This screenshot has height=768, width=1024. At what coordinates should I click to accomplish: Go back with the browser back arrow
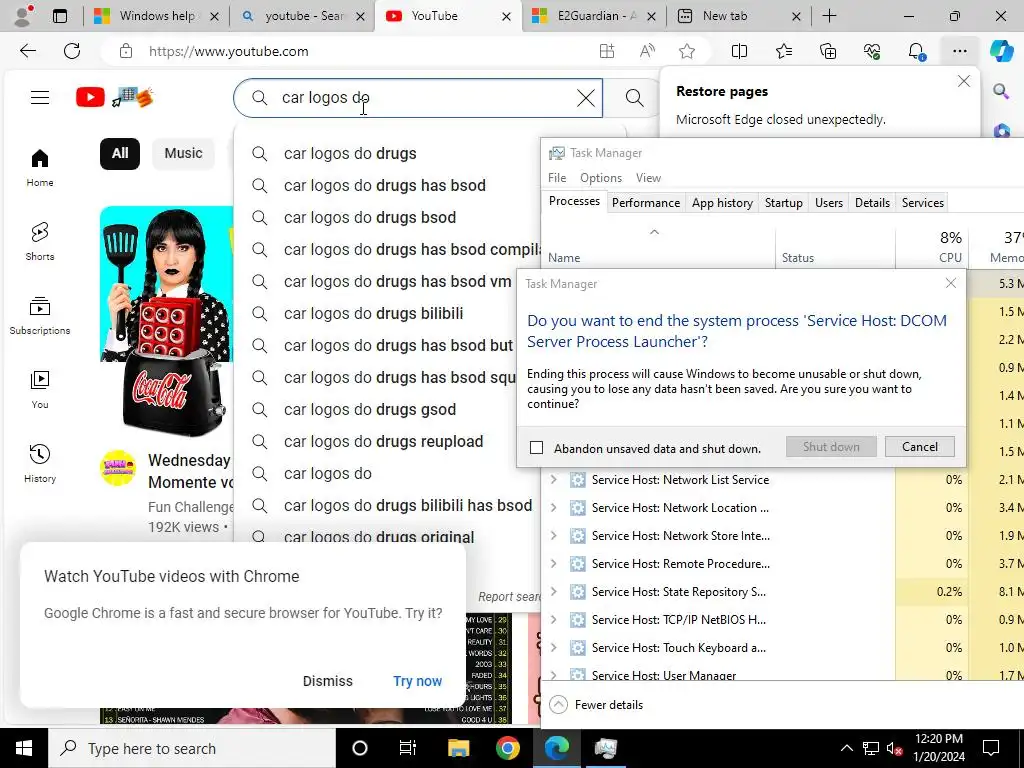click(x=28, y=51)
